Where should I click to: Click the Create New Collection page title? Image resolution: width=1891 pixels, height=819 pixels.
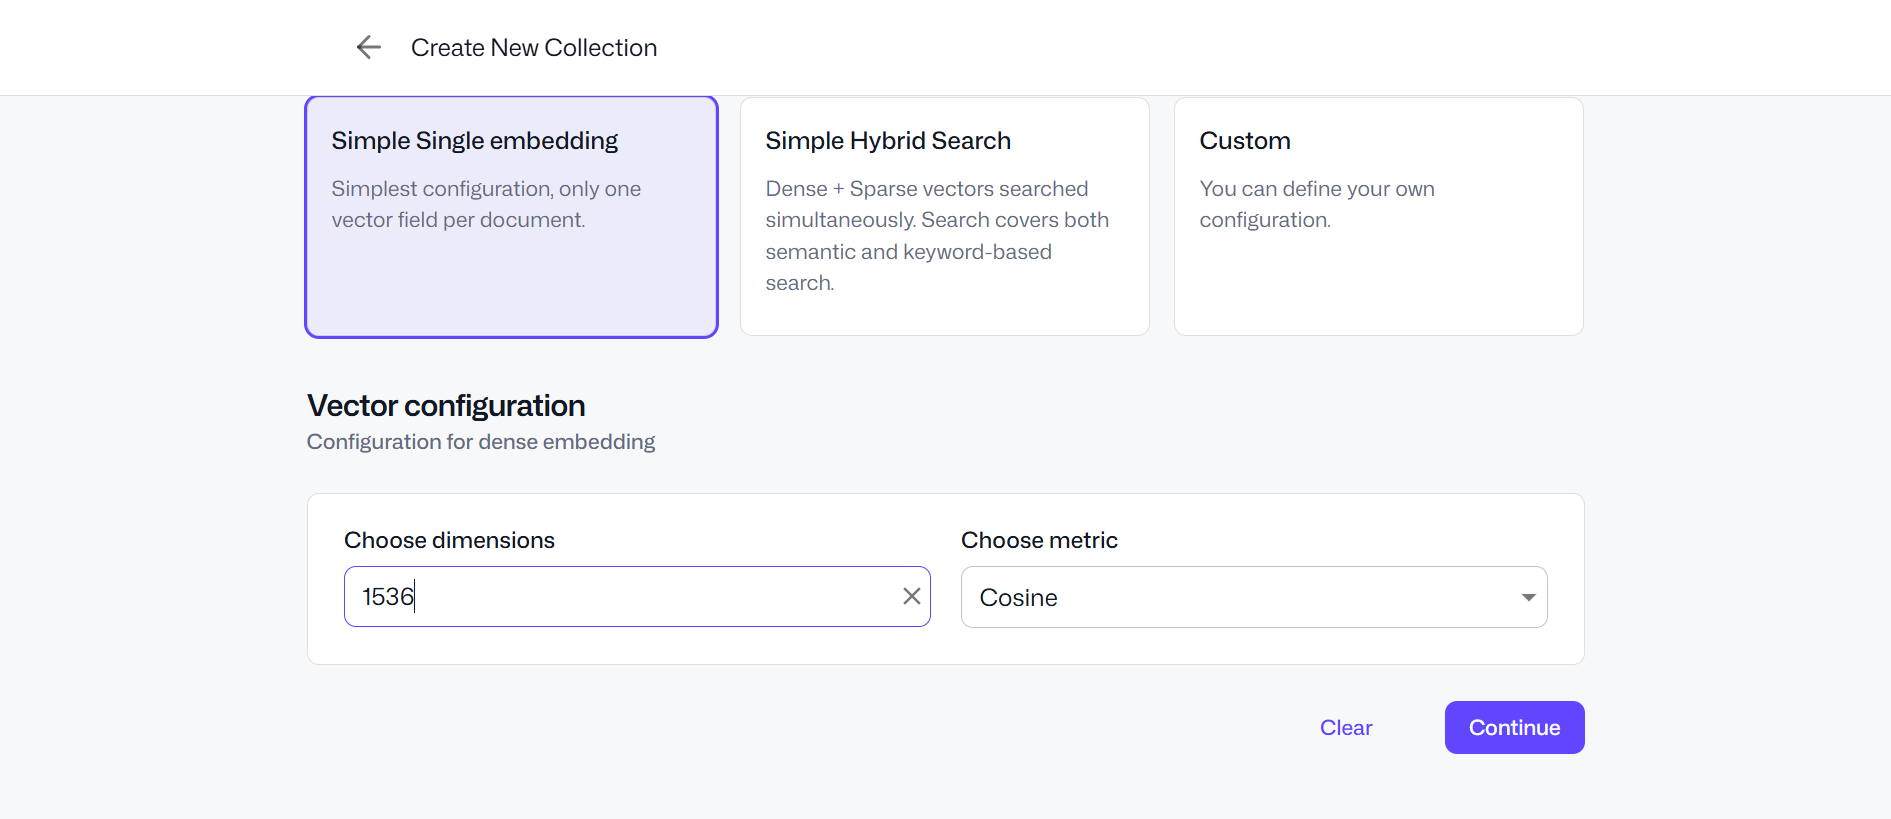click(x=533, y=48)
